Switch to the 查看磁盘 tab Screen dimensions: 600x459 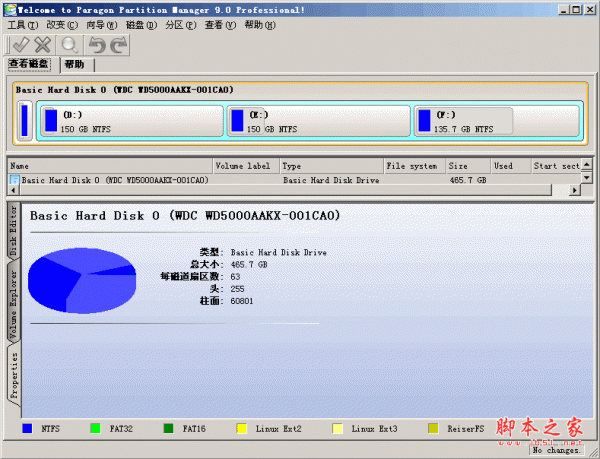tap(29, 64)
